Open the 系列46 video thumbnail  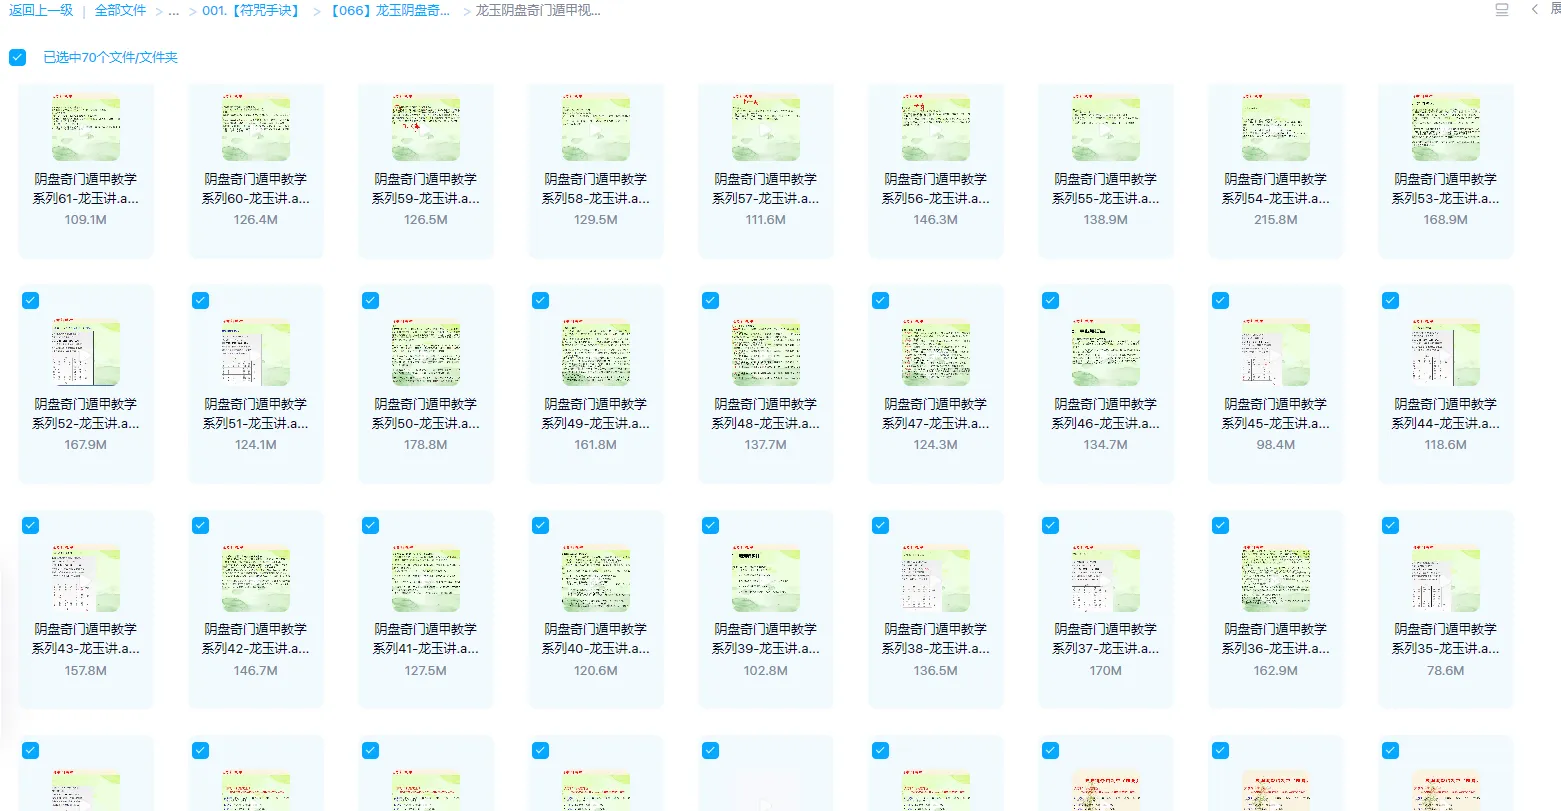pyautogui.click(x=1106, y=352)
